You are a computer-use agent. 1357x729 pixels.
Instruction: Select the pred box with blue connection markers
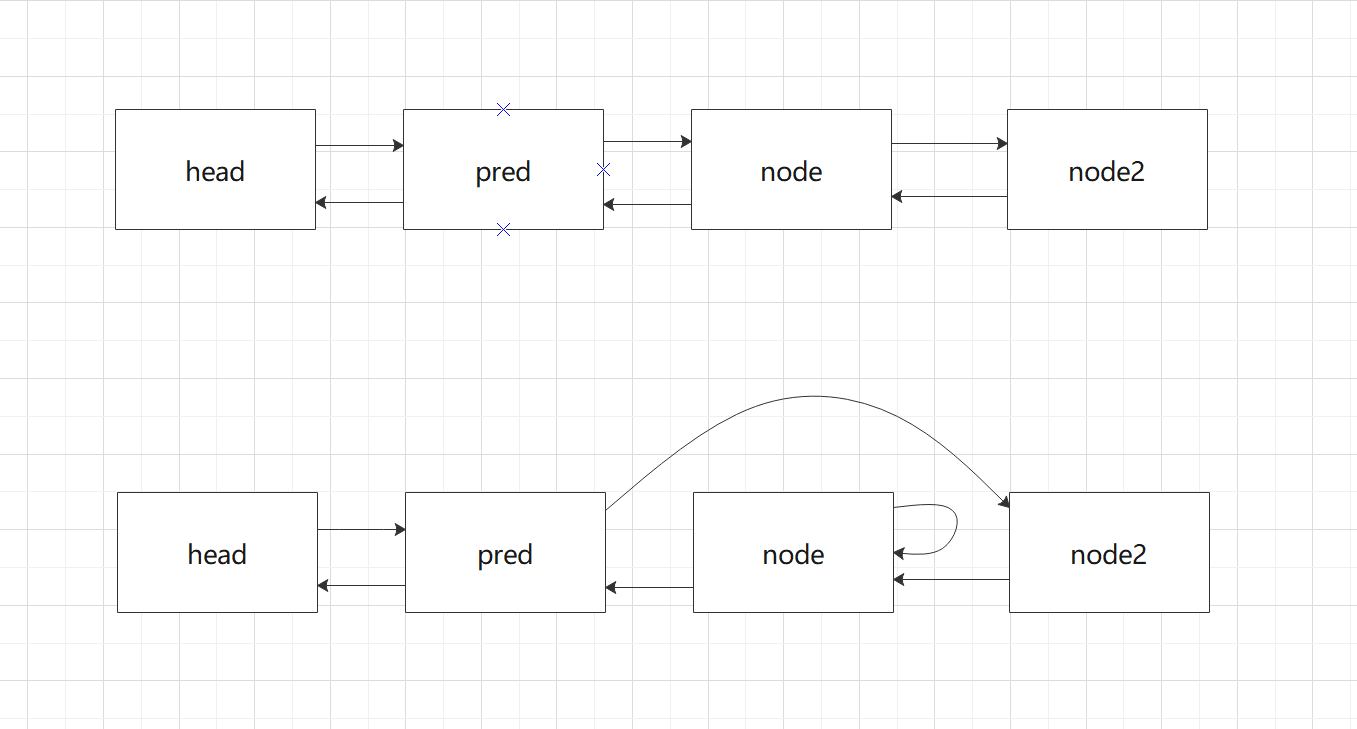click(x=503, y=170)
